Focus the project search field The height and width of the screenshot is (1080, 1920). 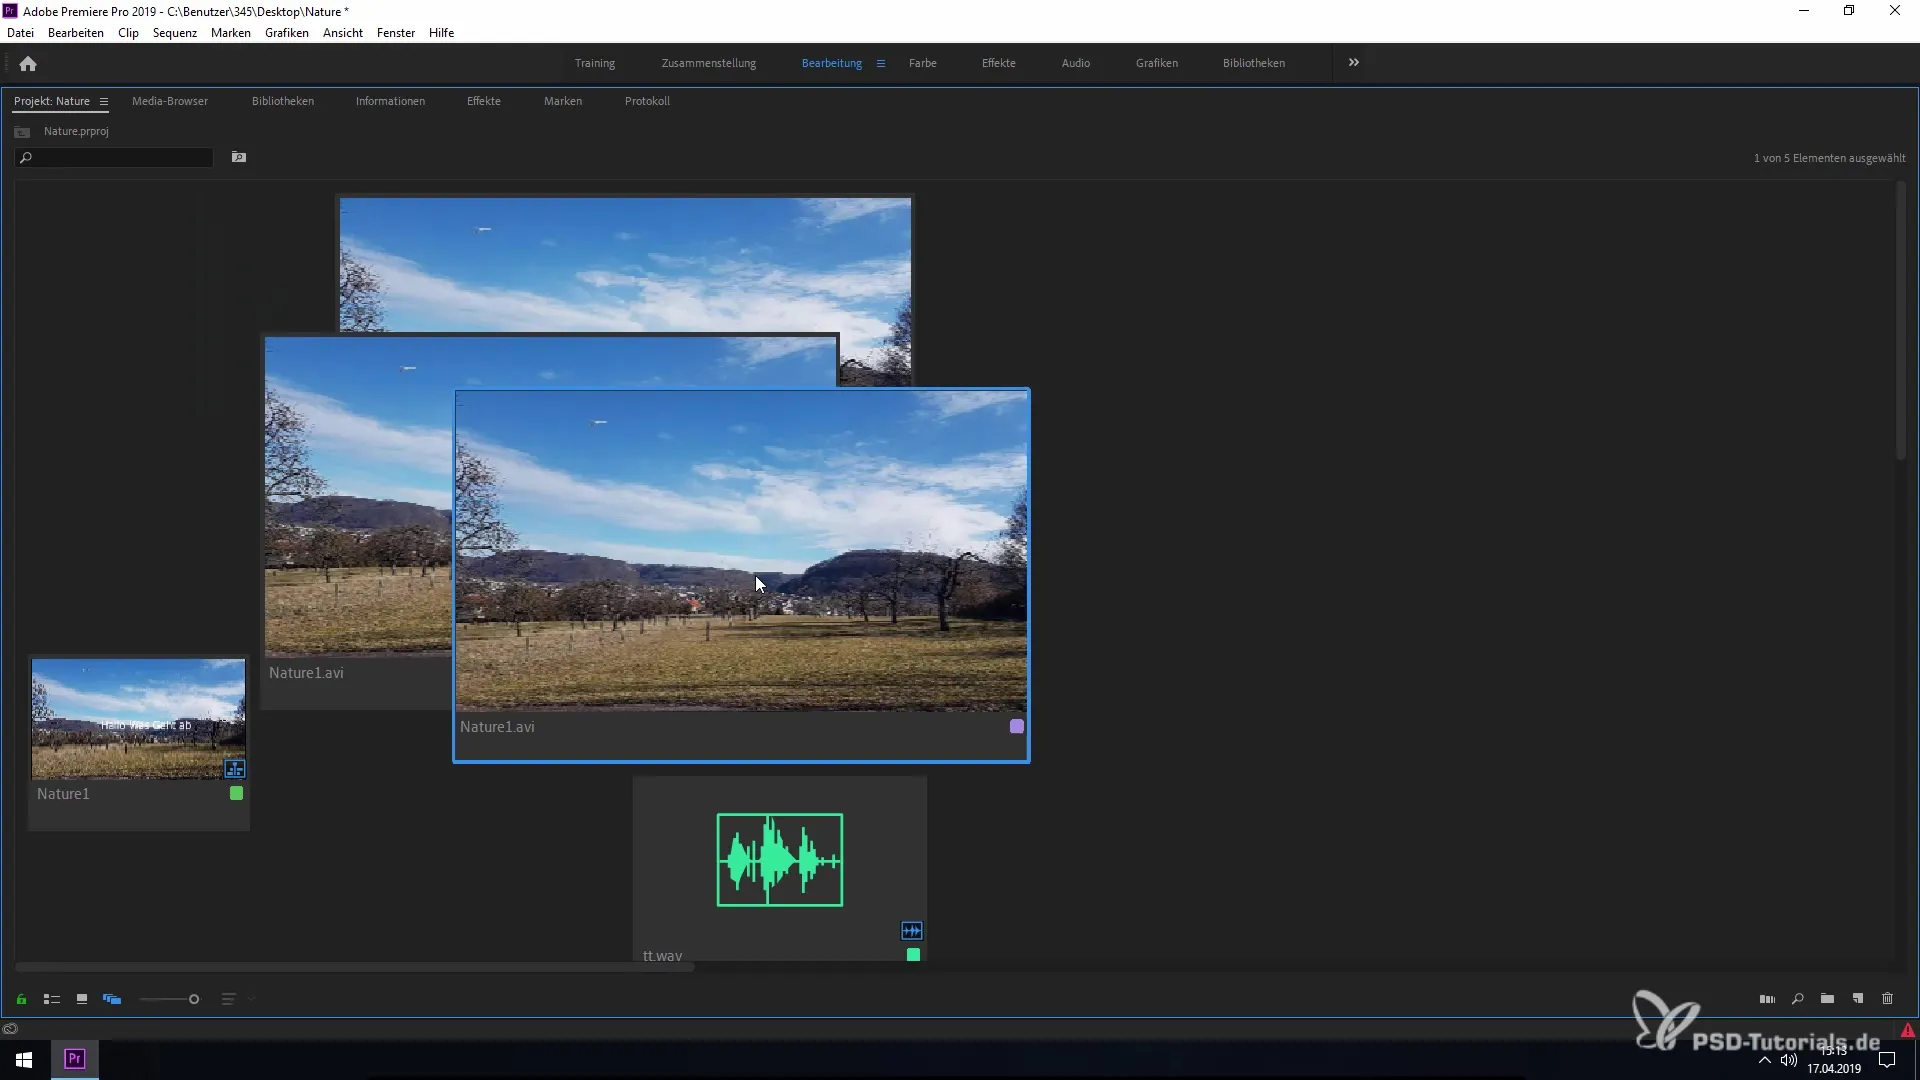pos(114,158)
